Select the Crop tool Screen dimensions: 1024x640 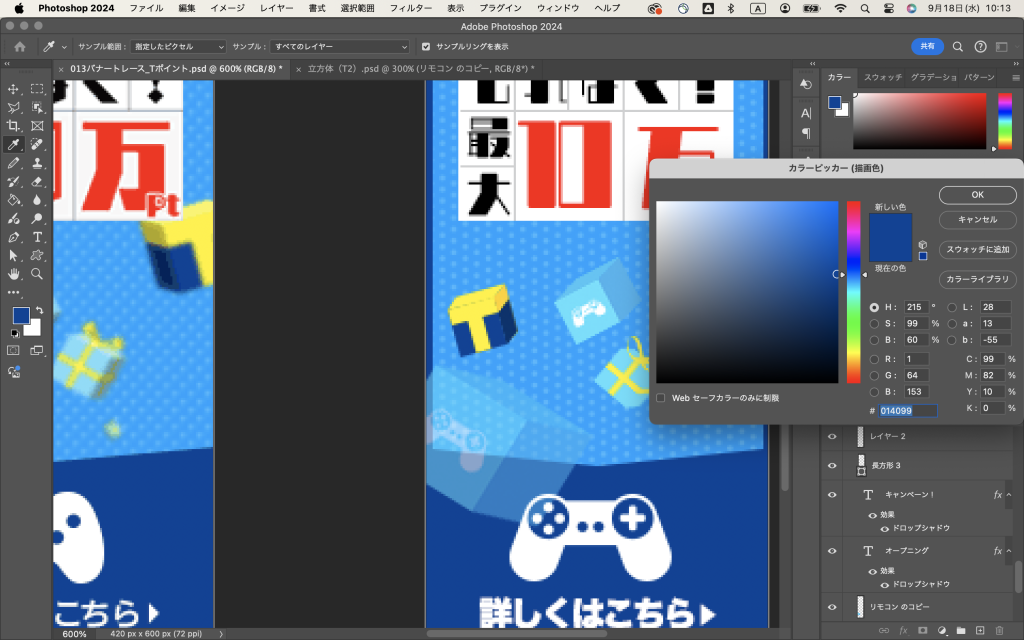[x=14, y=126]
